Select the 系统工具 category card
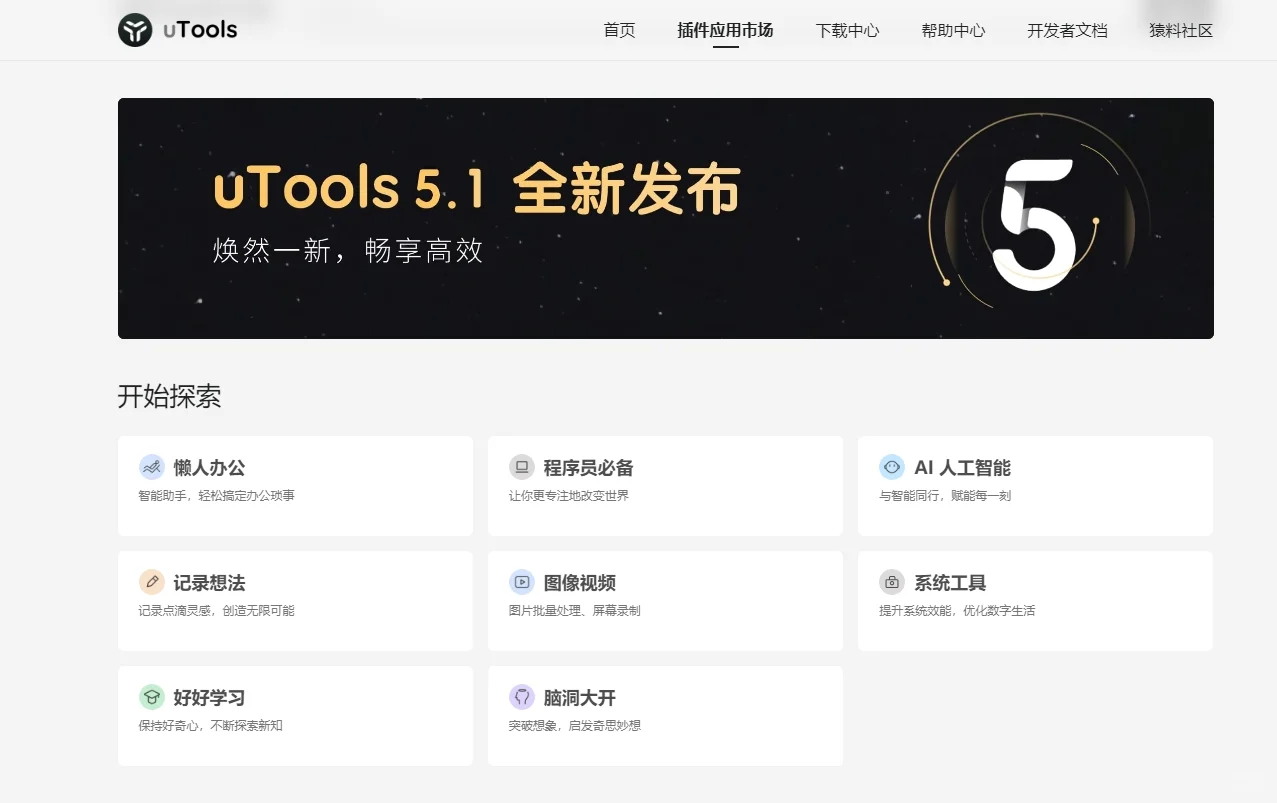The height and width of the screenshot is (803, 1277). [x=1034, y=600]
